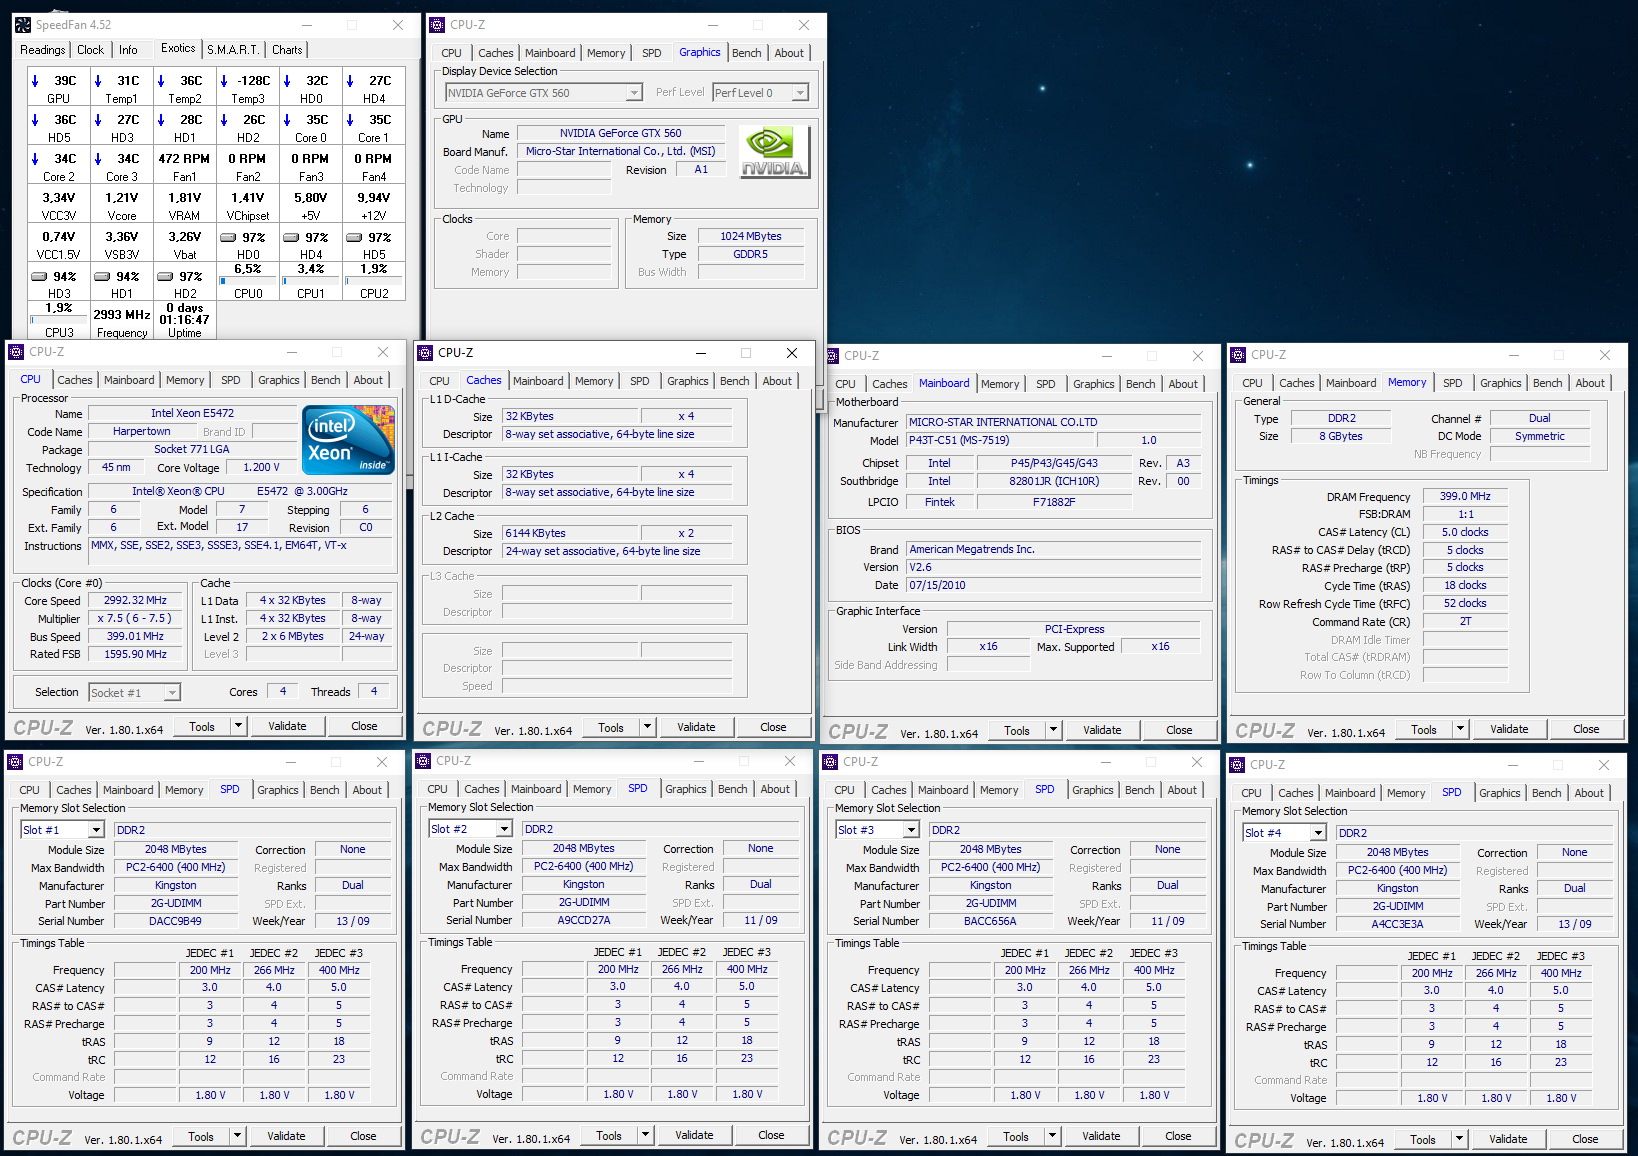
Task: Click the Intel Xeon inside logo
Action: tap(348, 440)
